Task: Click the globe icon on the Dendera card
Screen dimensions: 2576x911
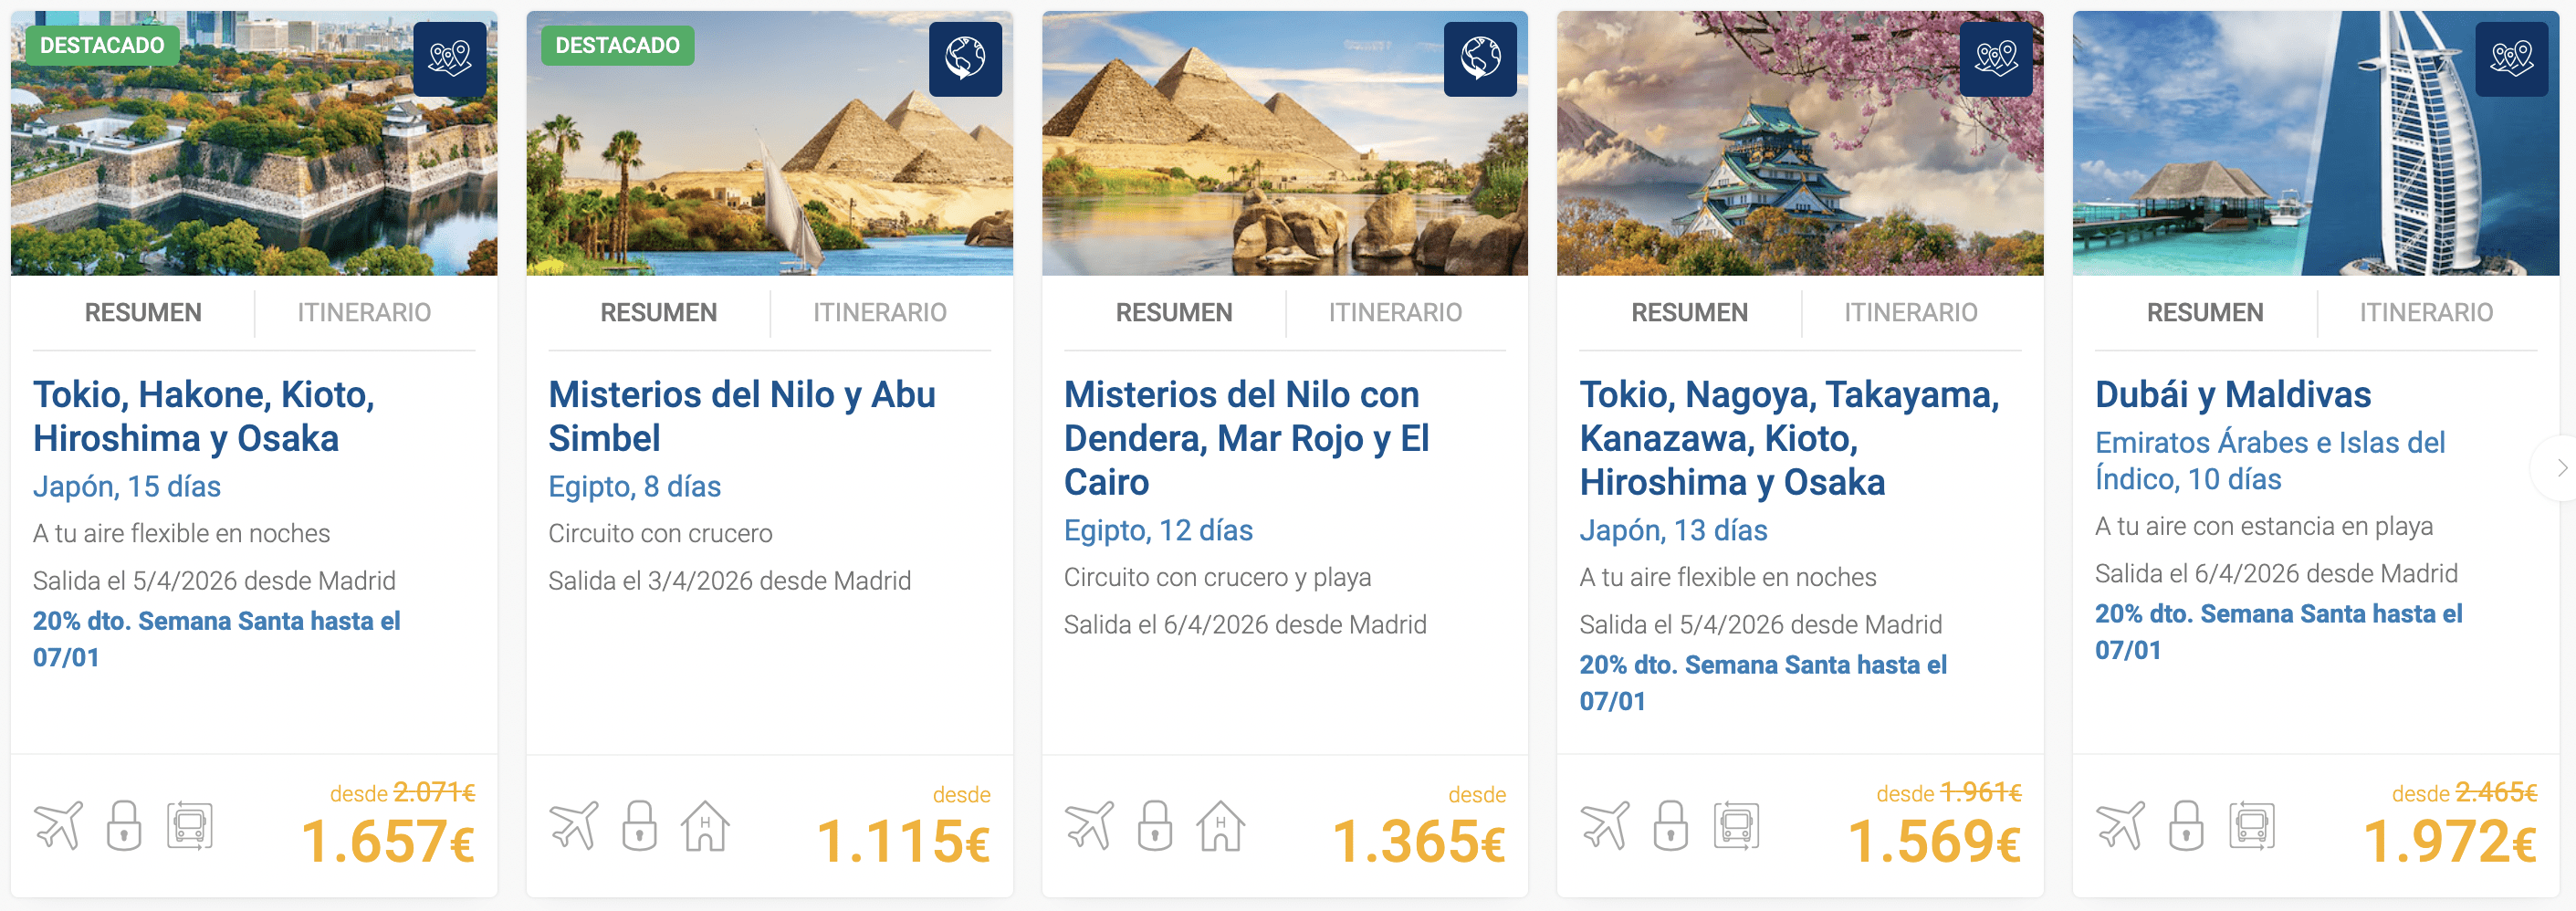Action: point(1480,59)
